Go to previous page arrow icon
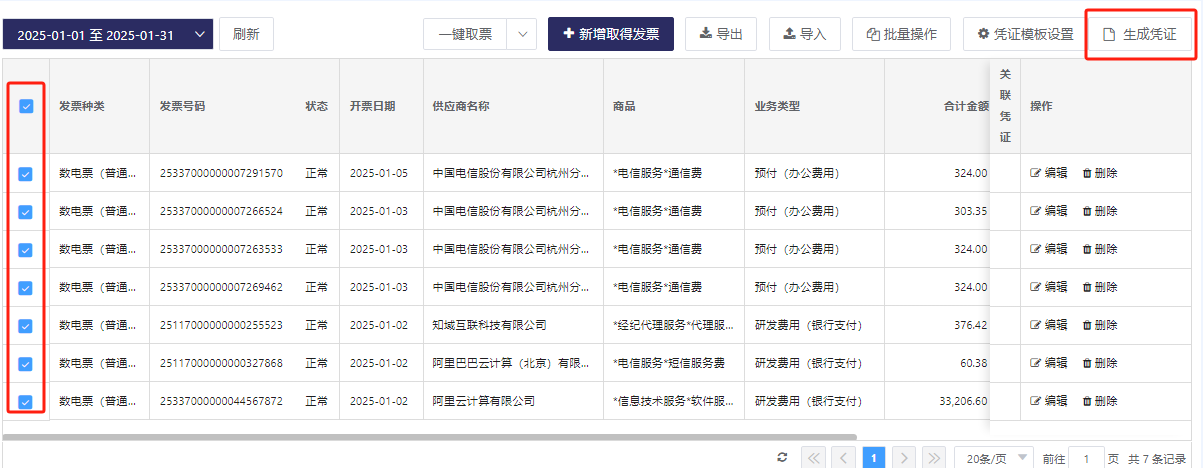Viewport: 1203px width, 468px height. click(843, 458)
